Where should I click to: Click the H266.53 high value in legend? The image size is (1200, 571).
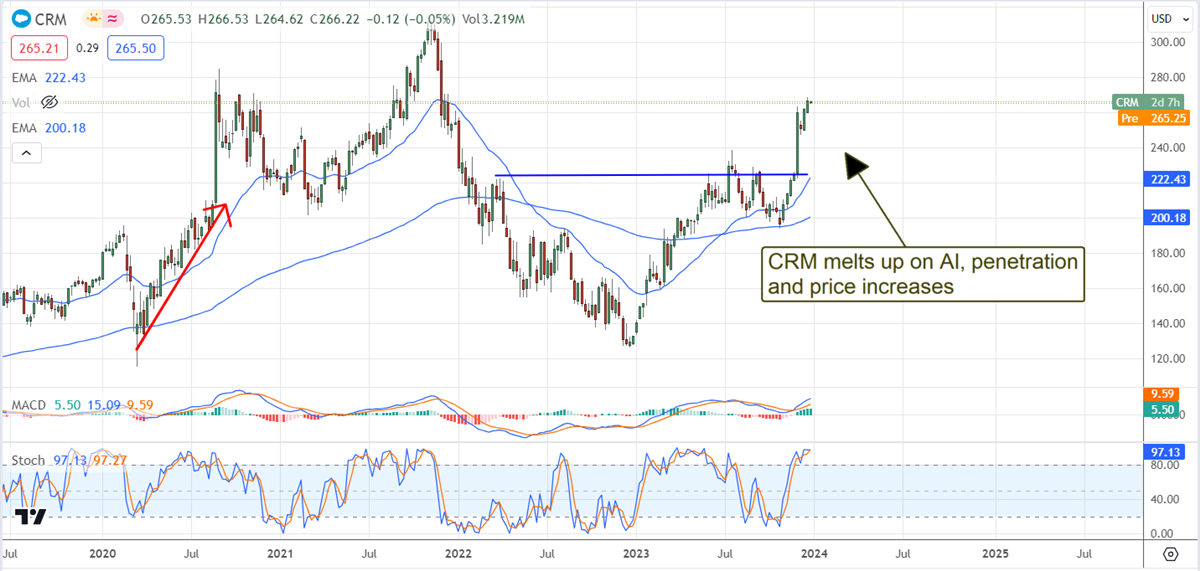(222, 19)
